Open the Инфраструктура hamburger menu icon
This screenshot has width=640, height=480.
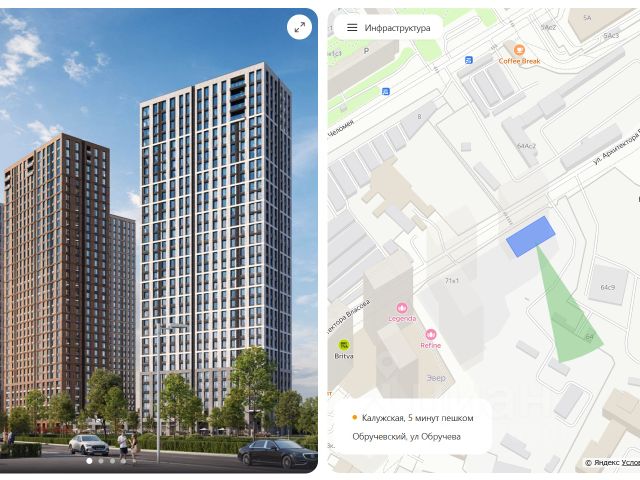[352, 28]
